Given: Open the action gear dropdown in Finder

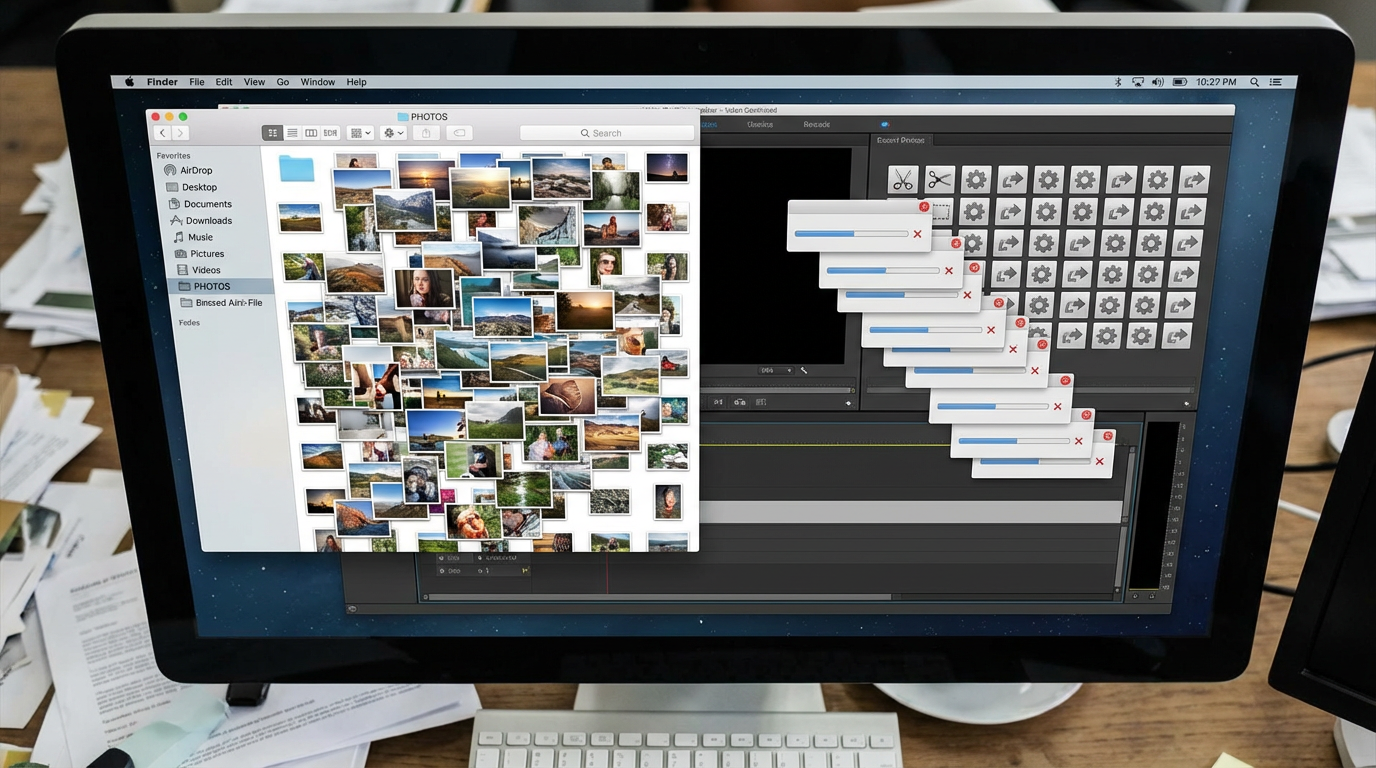Looking at the screenshot, I should [x=392, y=132].
